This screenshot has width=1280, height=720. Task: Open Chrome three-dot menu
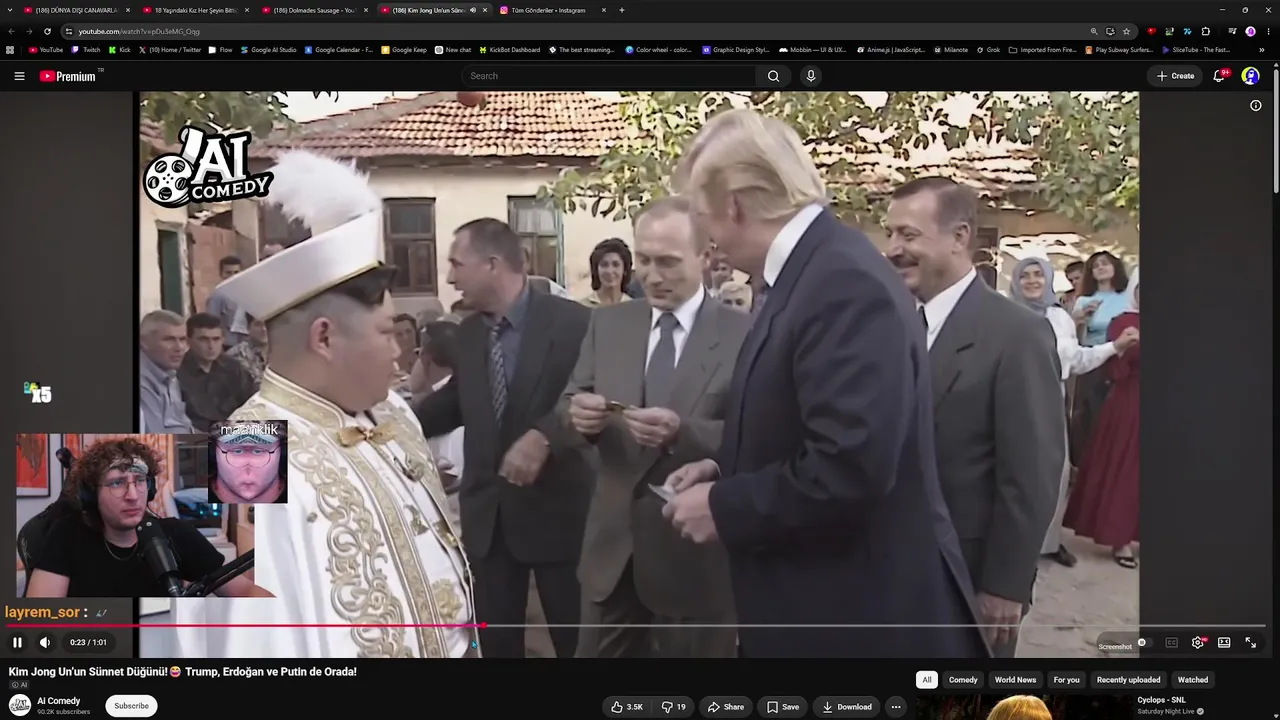click(1268, 31)
